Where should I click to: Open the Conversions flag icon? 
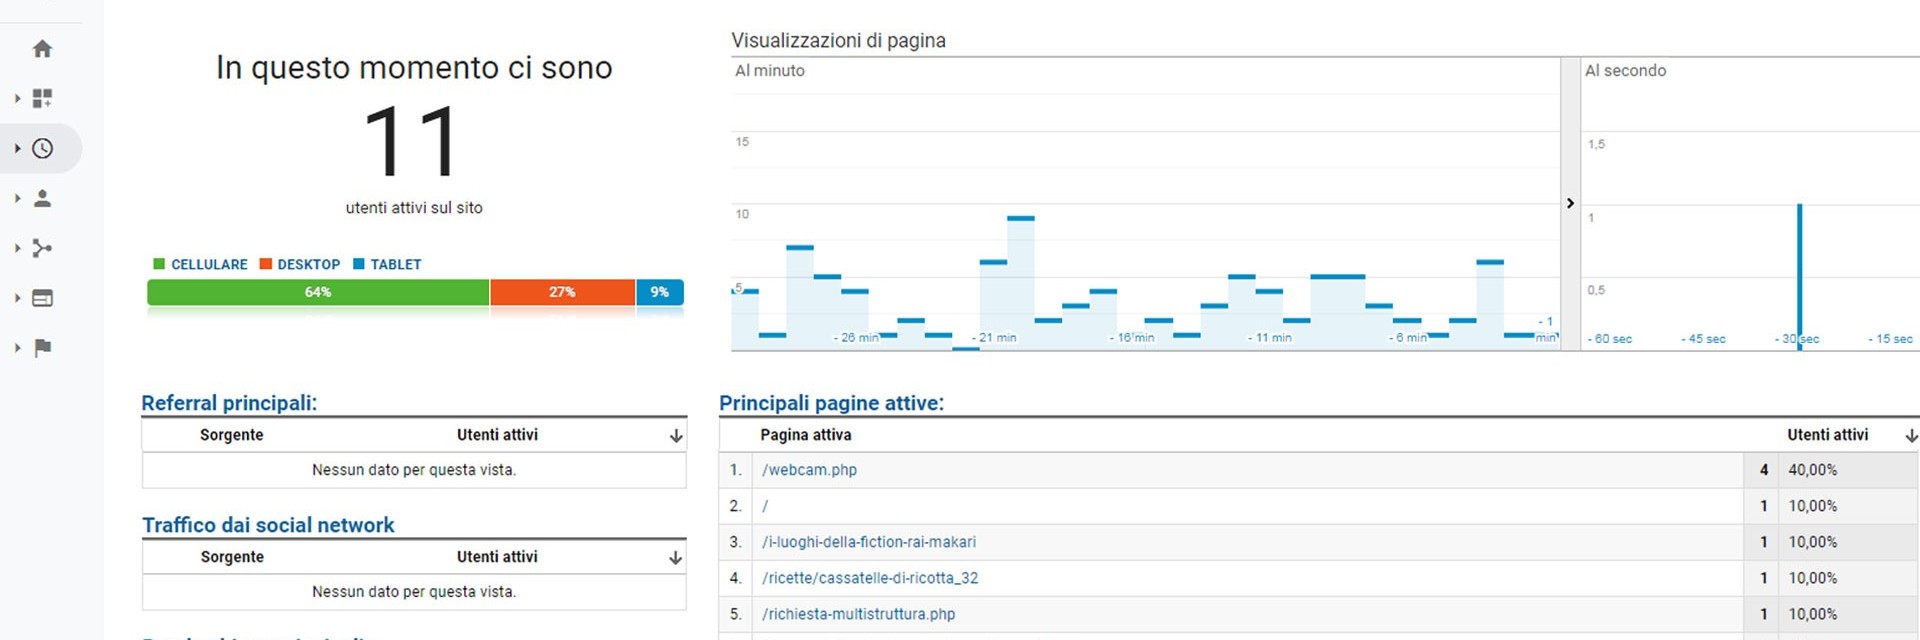coord(42,348)
